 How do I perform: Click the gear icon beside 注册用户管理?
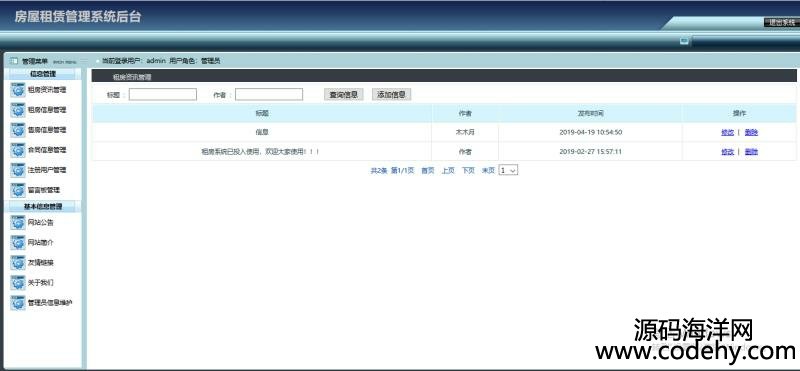coord(18,170)
